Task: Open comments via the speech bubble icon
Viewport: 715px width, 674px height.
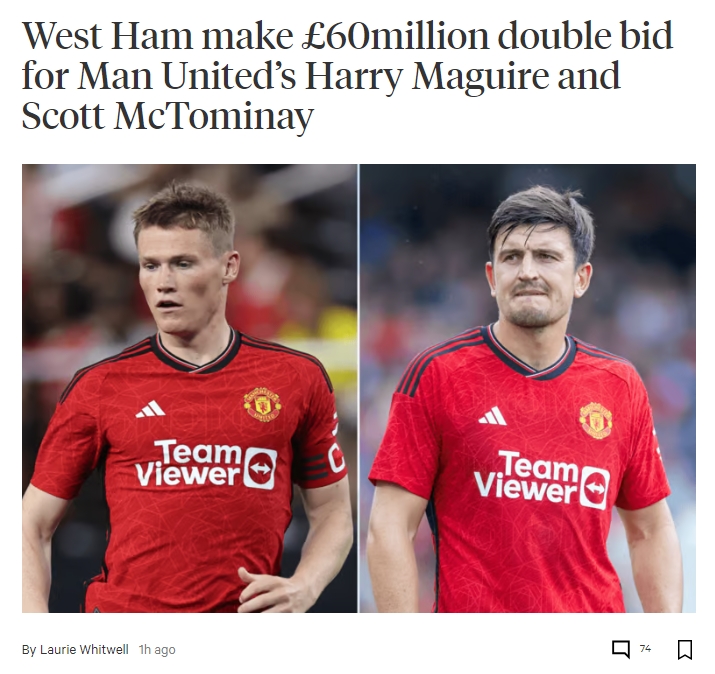Action: (x=620, y=649)
